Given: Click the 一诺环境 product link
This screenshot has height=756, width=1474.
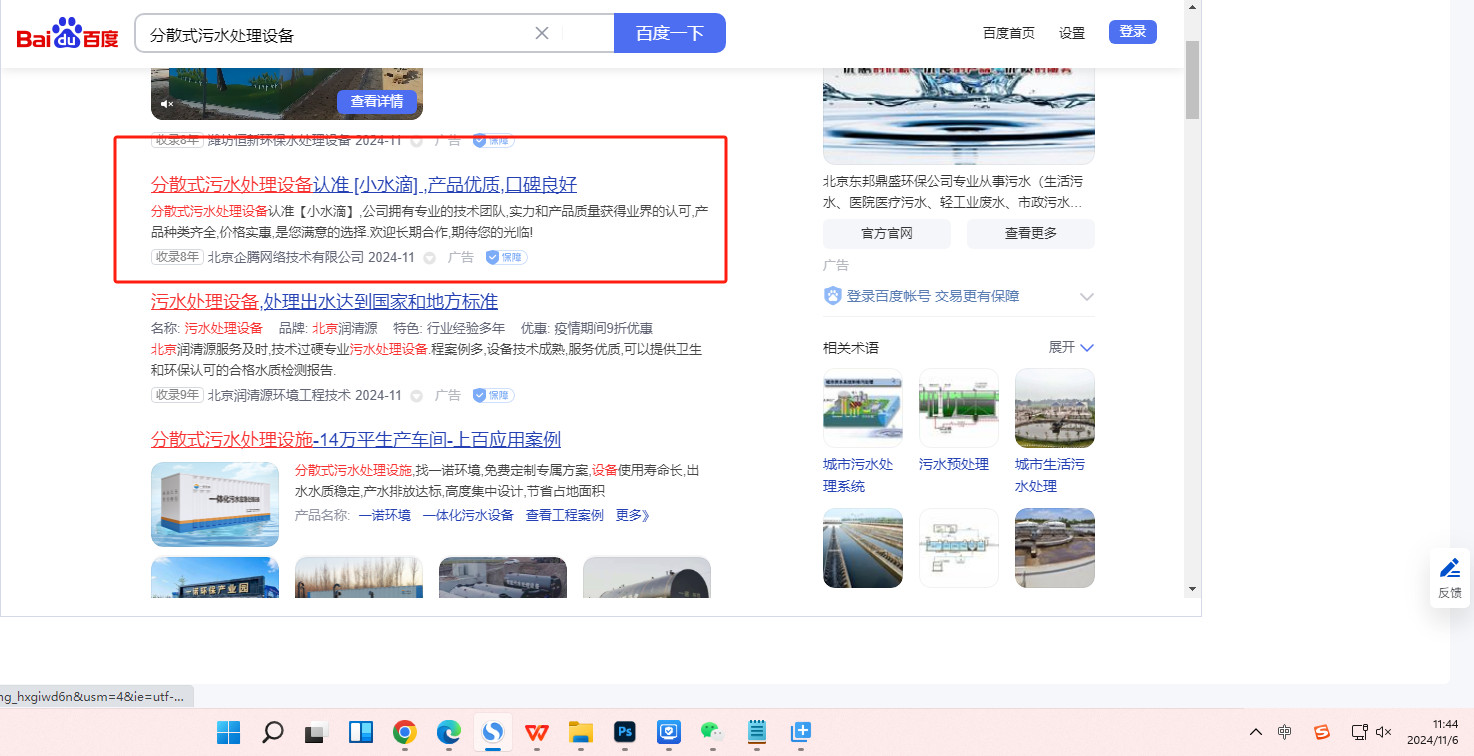Looking at the screenshot, I should pyautogui.click(x=384, y=515).
